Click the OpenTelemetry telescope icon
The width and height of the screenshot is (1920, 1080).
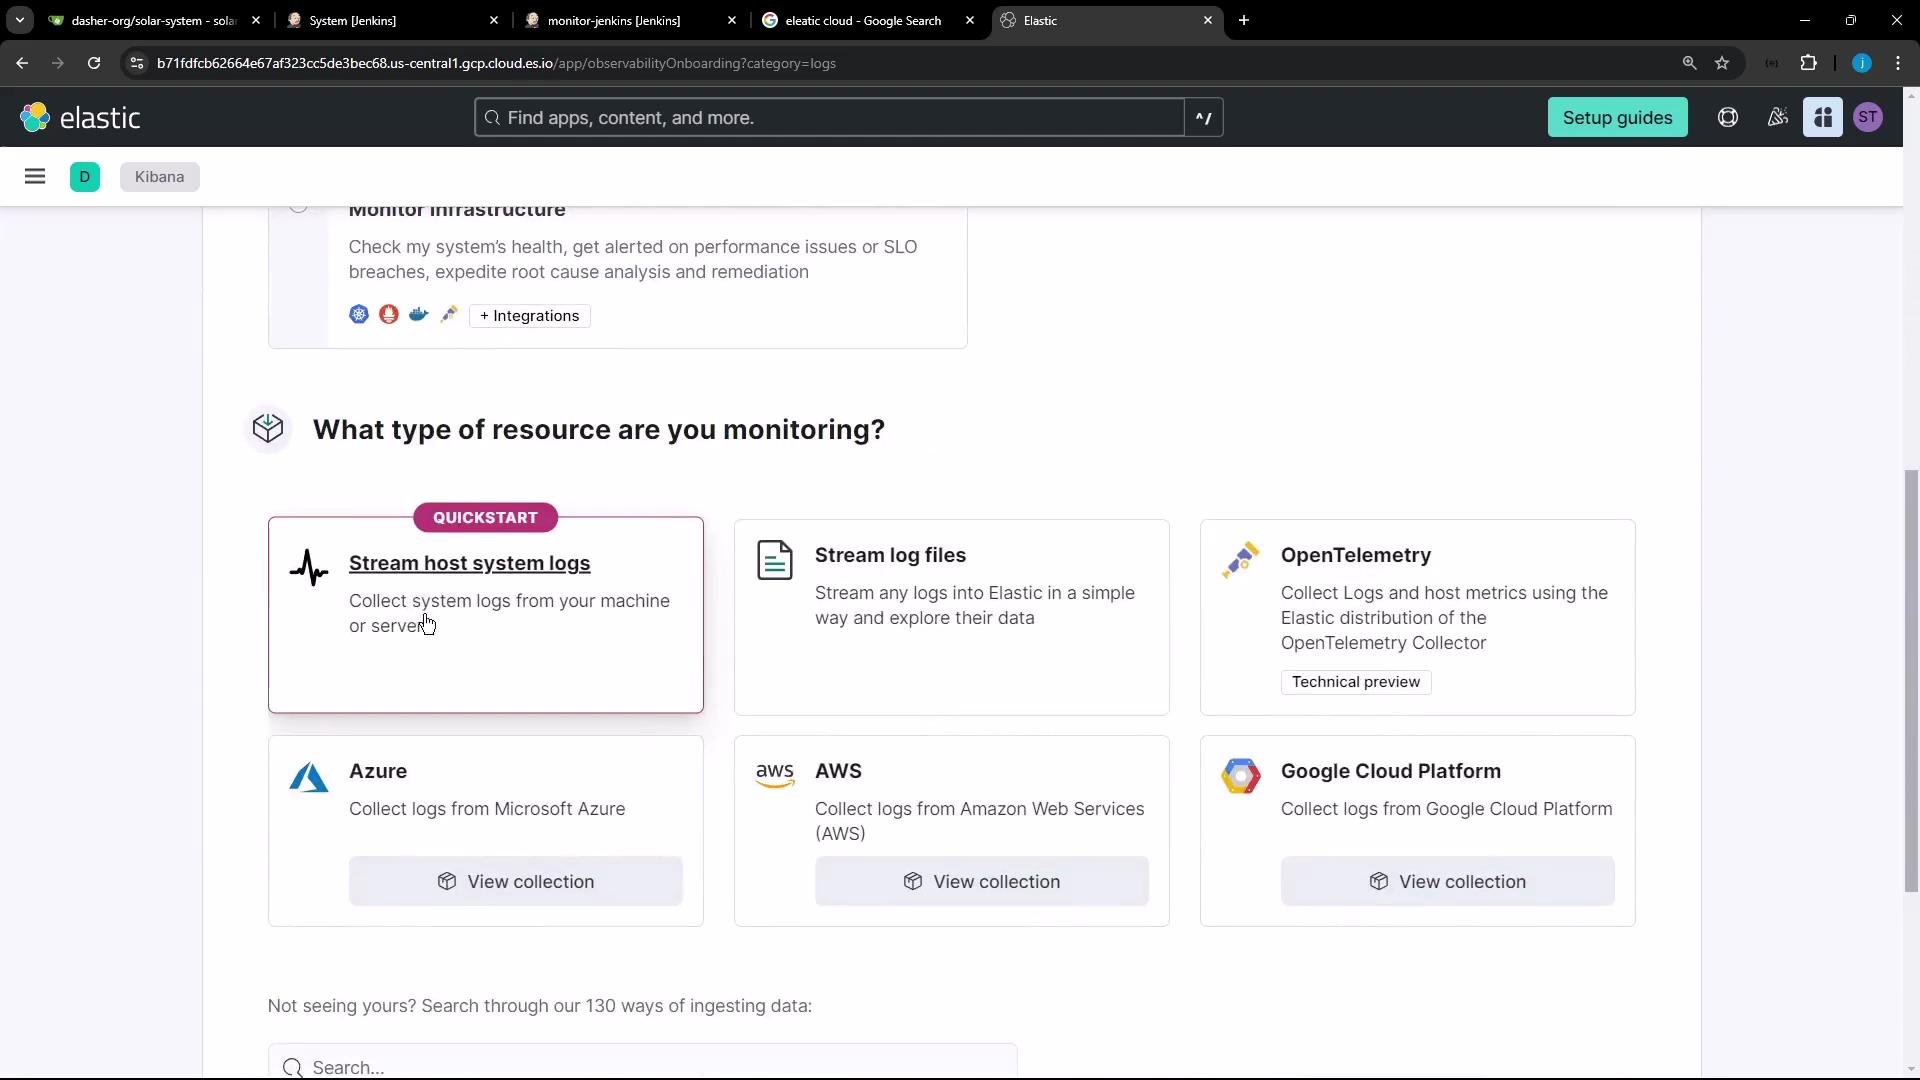pos(1241,560)
